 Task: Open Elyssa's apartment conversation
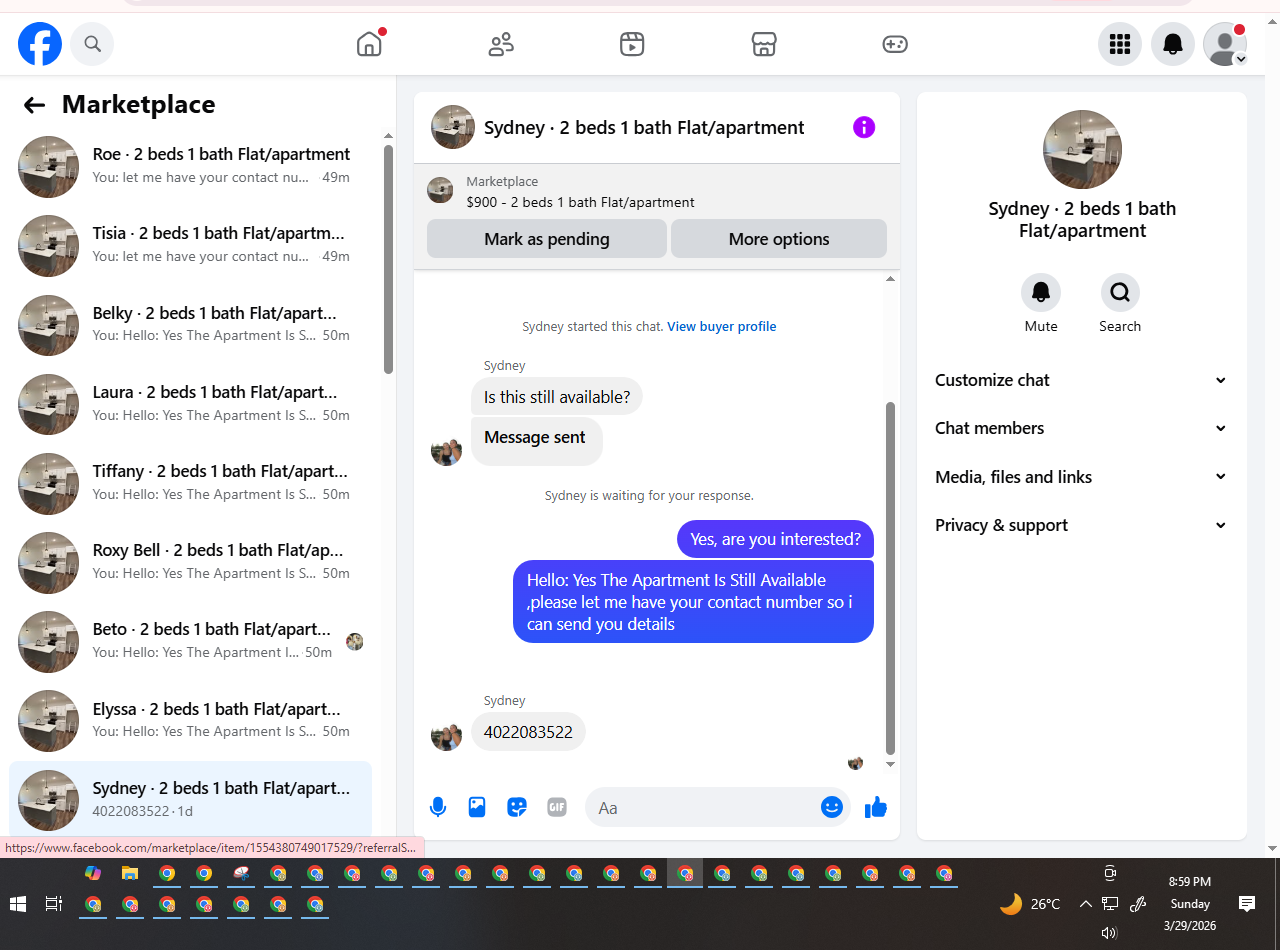(190, 721)
